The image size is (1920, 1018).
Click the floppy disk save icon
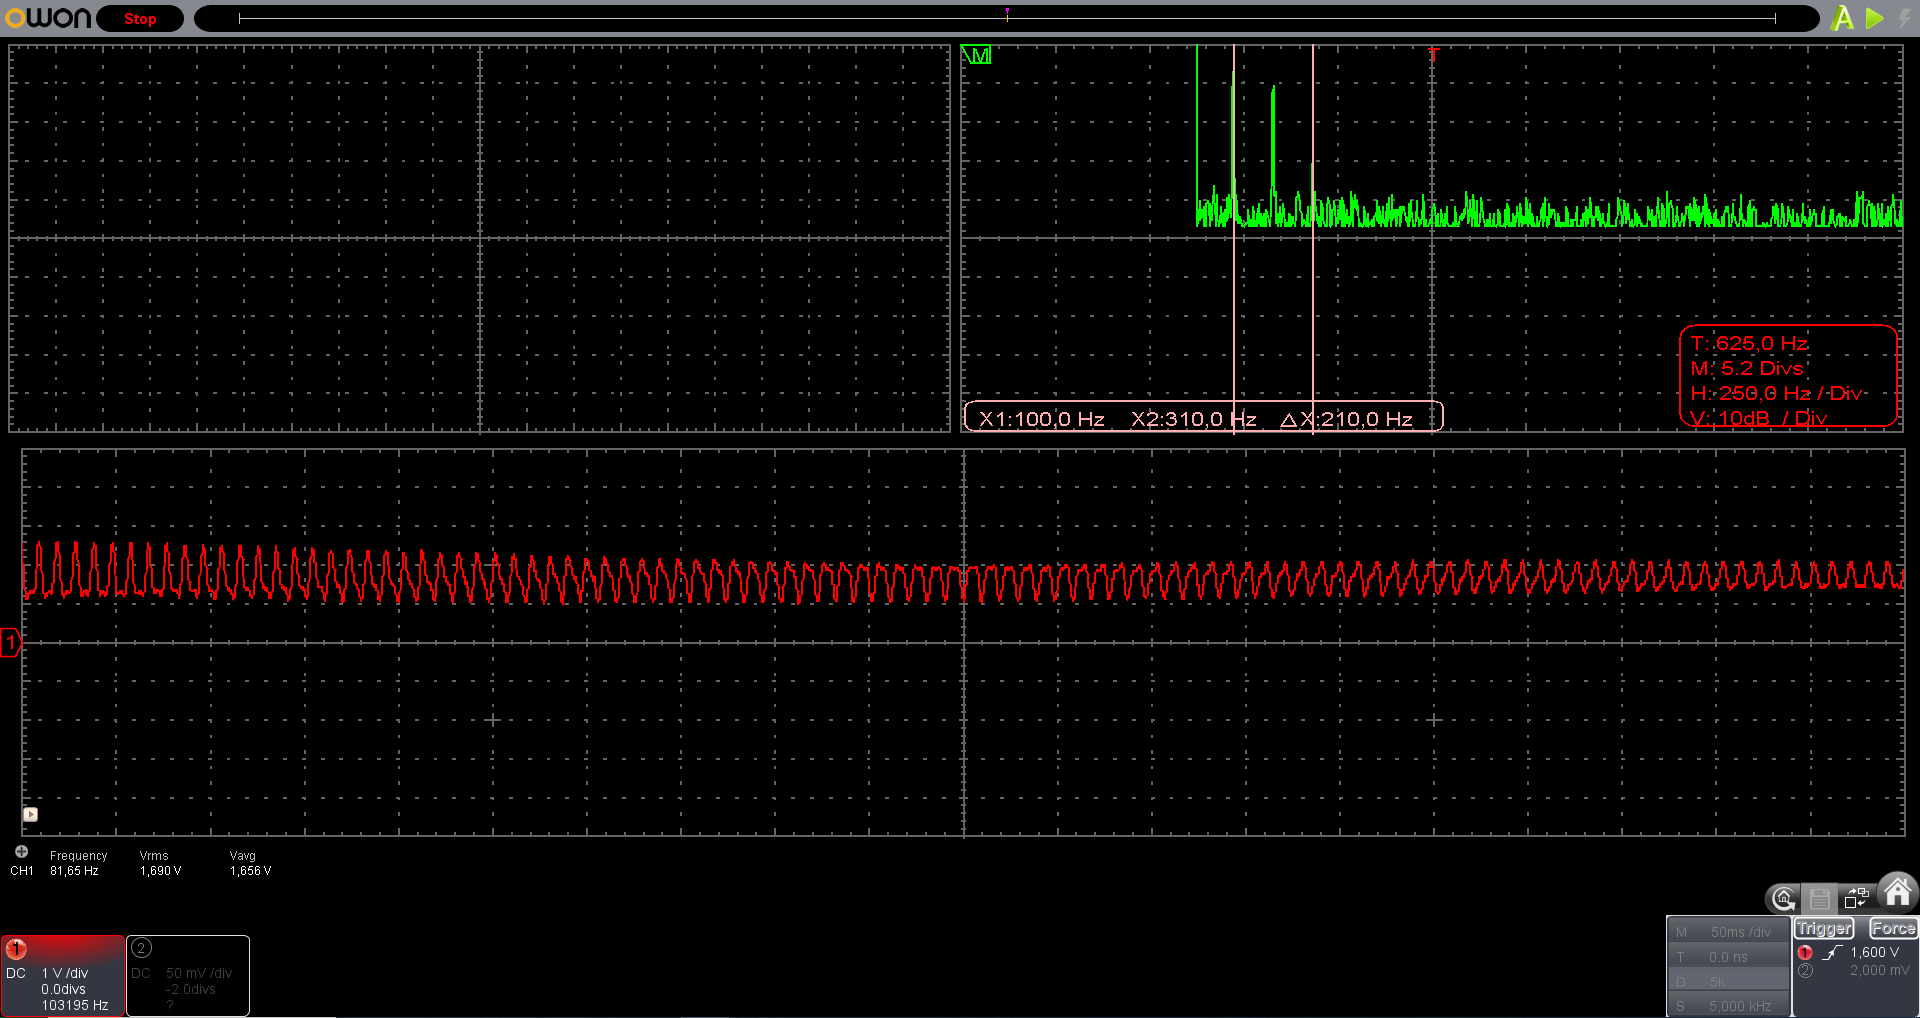click(1820, 899)
